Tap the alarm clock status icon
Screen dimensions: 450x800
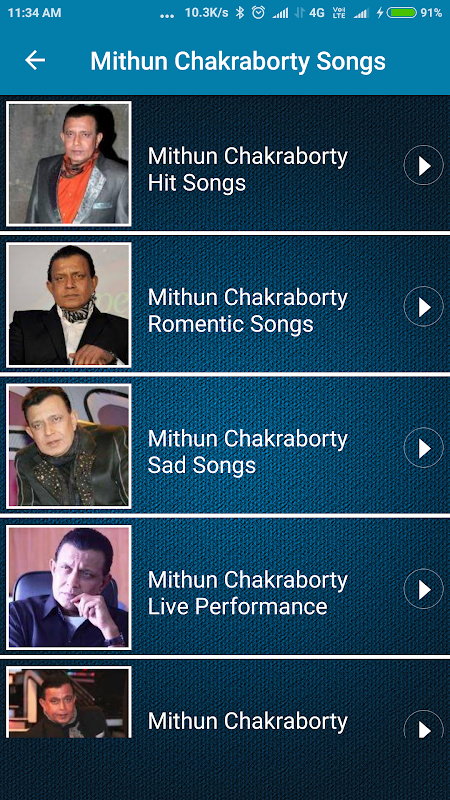point(259,13)
